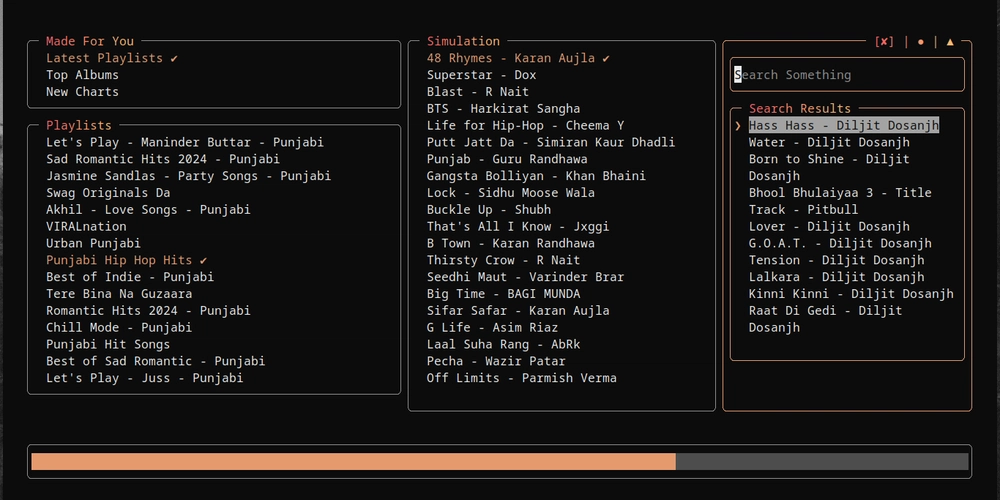Choose G.O.A.T. - Diljit Dosanjh result
The image size is (1000, 500).
click(840, 243)
